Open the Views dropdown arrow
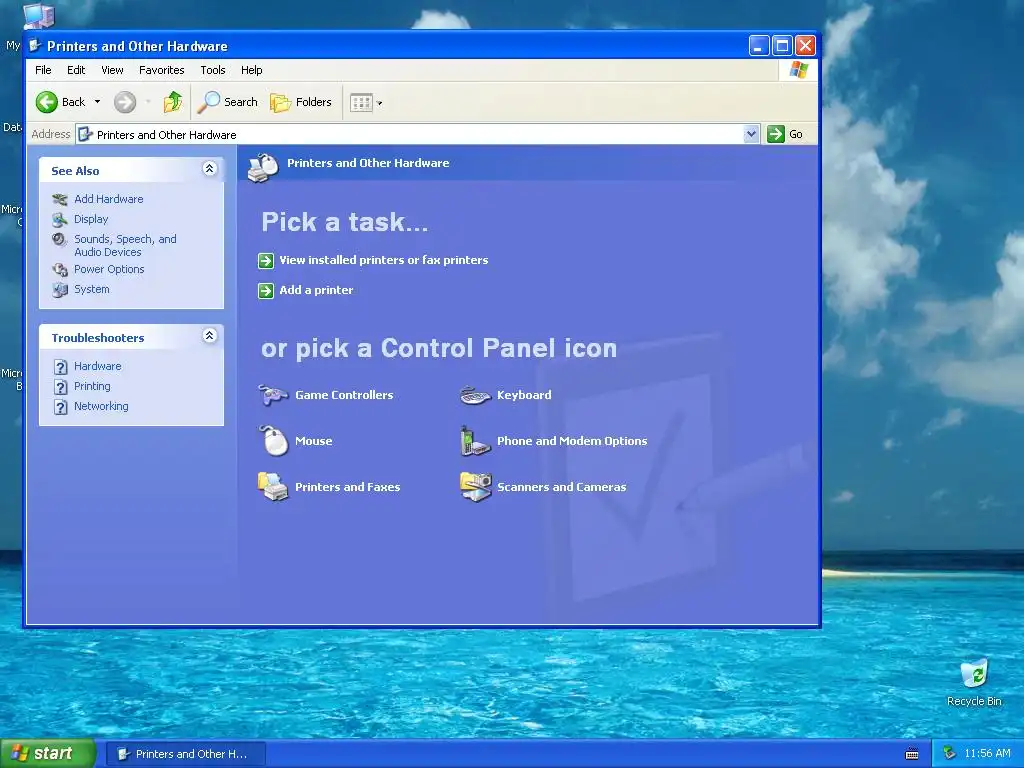 [x=379, y=103]
